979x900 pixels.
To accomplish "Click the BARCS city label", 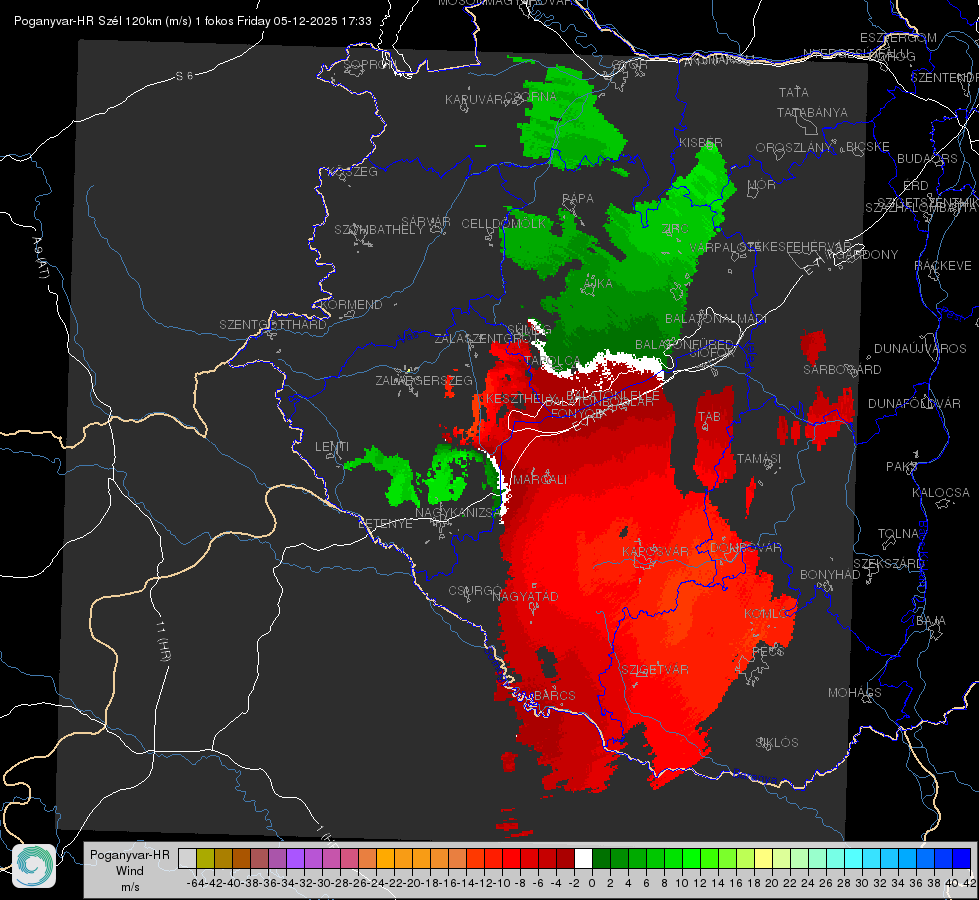I will pyautogui.click(x=555, y=695).
